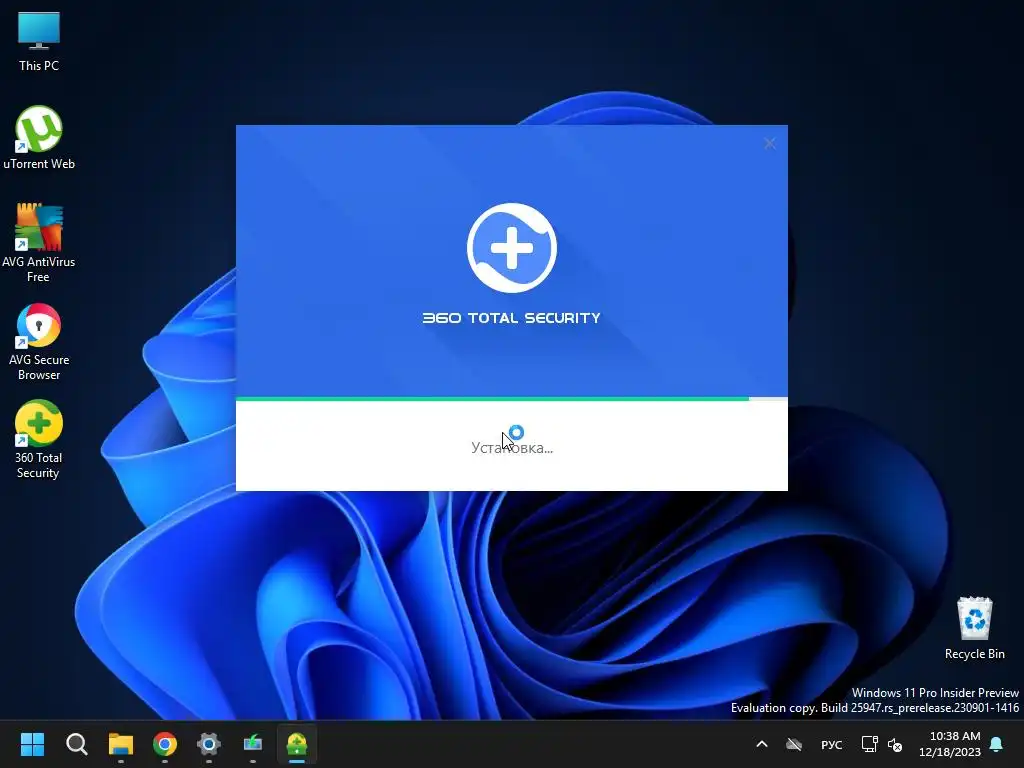Select the 360 Total Security installer taskbar icon
The width and height of the screenshot is (1024, 768).
point(297,744)
